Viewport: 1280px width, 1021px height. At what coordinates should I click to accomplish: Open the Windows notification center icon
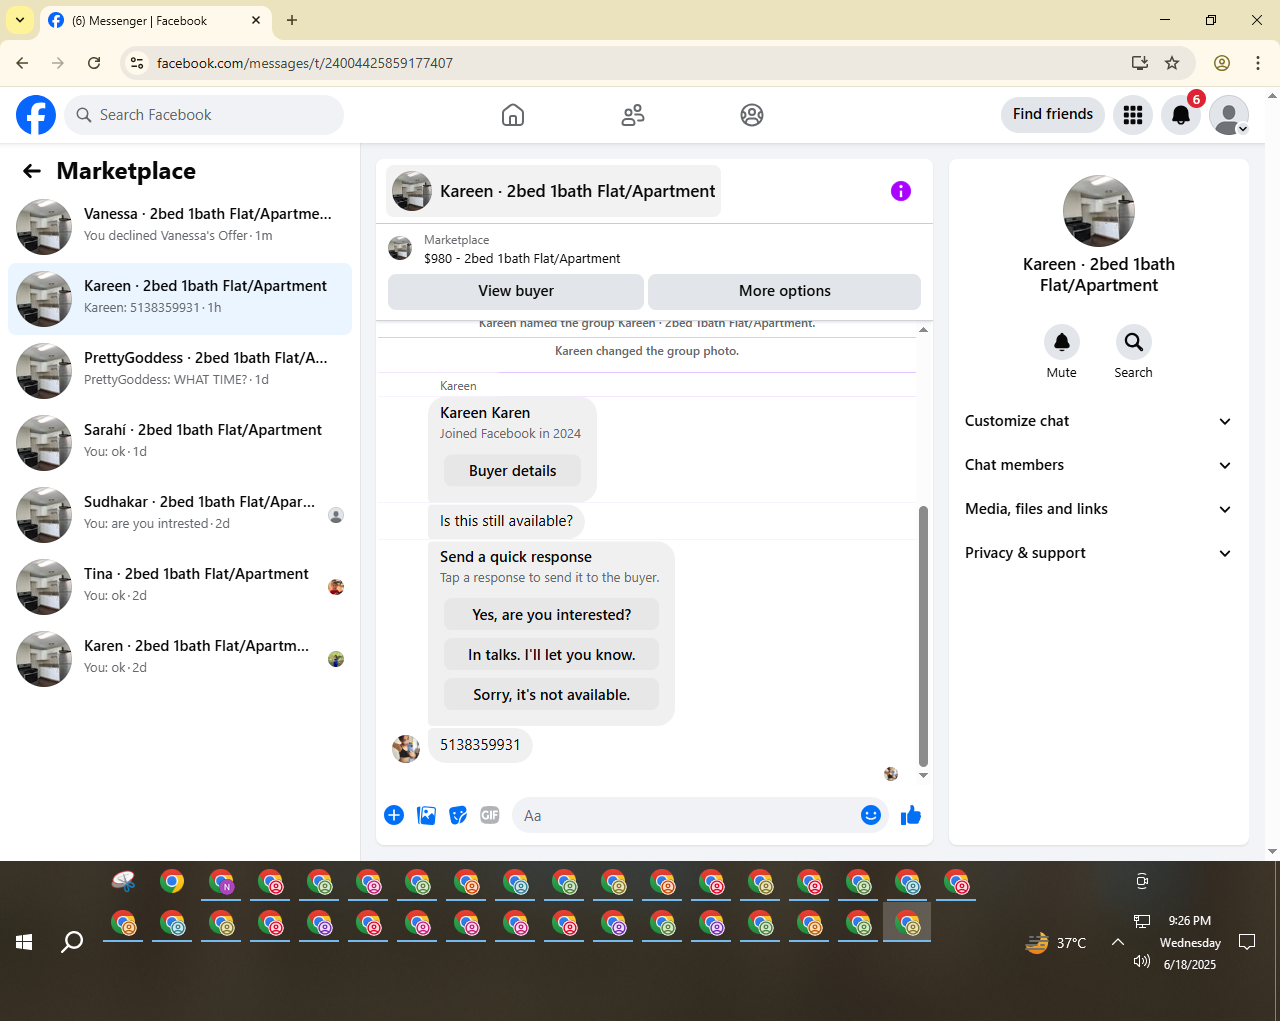coord(1247,942)
